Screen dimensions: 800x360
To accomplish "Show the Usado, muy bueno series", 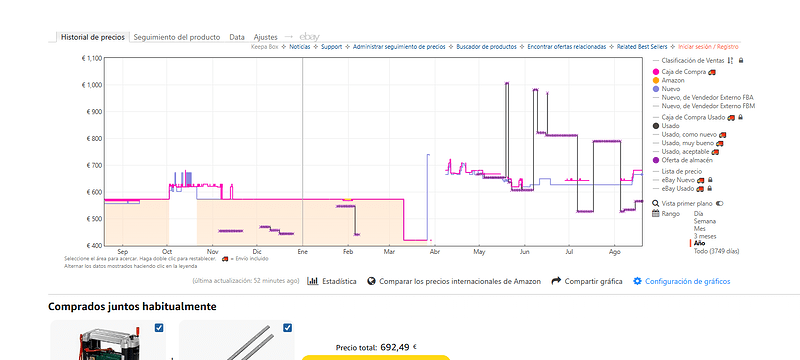I will click(x=688, y=143).
